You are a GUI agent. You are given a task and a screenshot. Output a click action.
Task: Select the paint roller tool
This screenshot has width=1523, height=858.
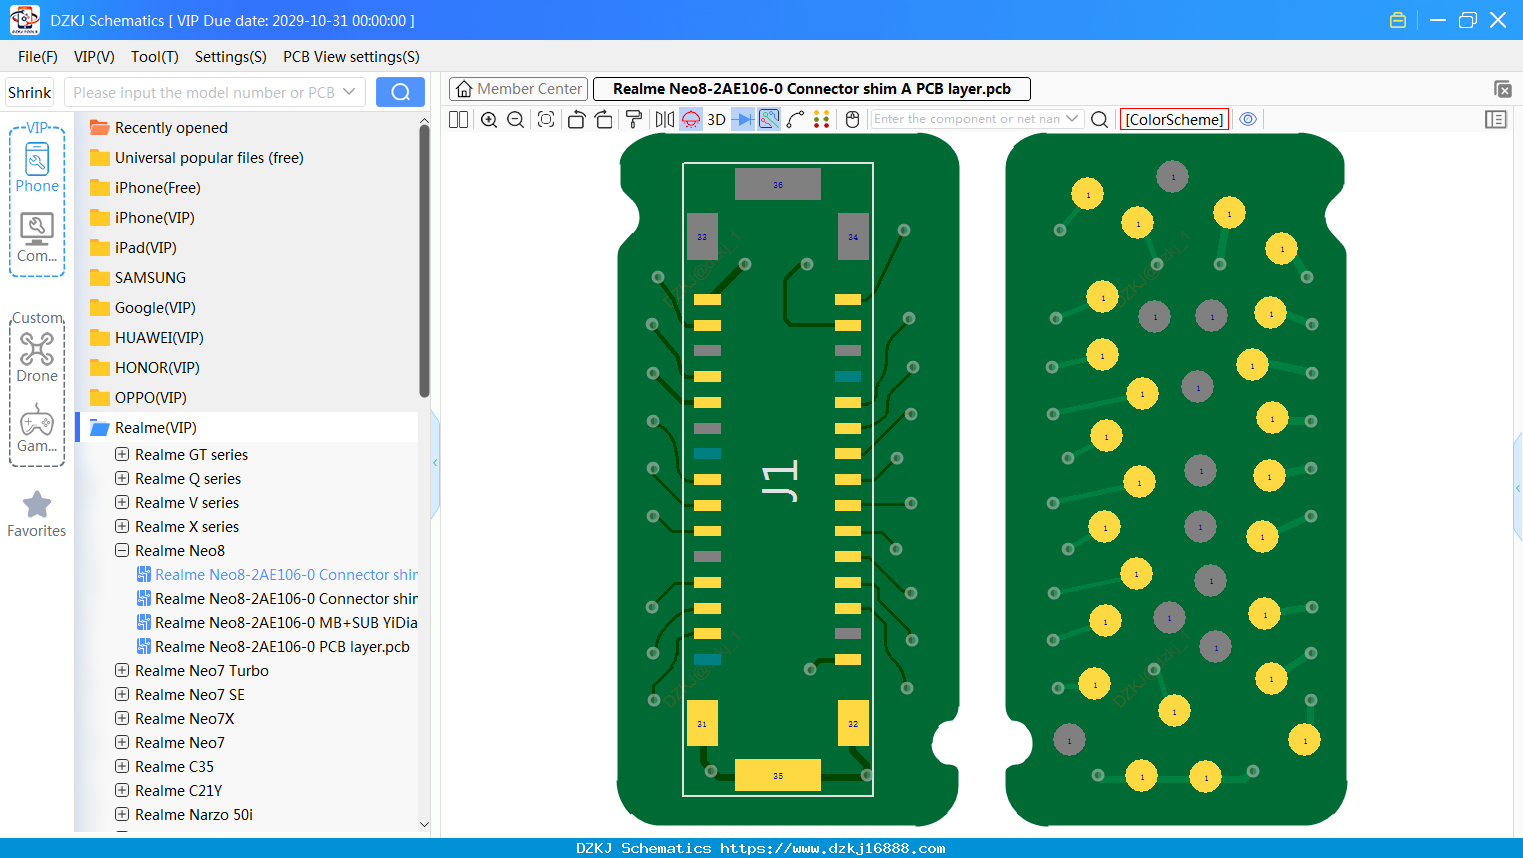click(634, 119)
